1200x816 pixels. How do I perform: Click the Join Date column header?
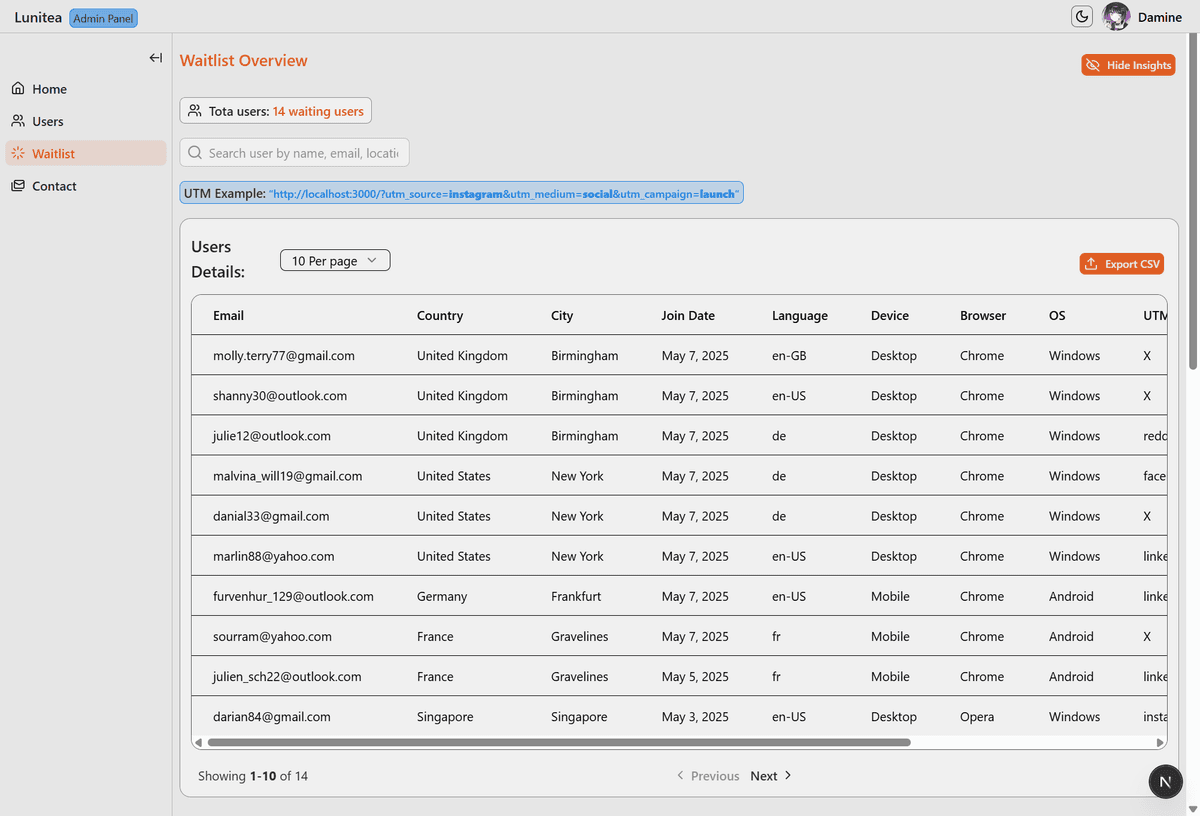(x=688, y=316)
